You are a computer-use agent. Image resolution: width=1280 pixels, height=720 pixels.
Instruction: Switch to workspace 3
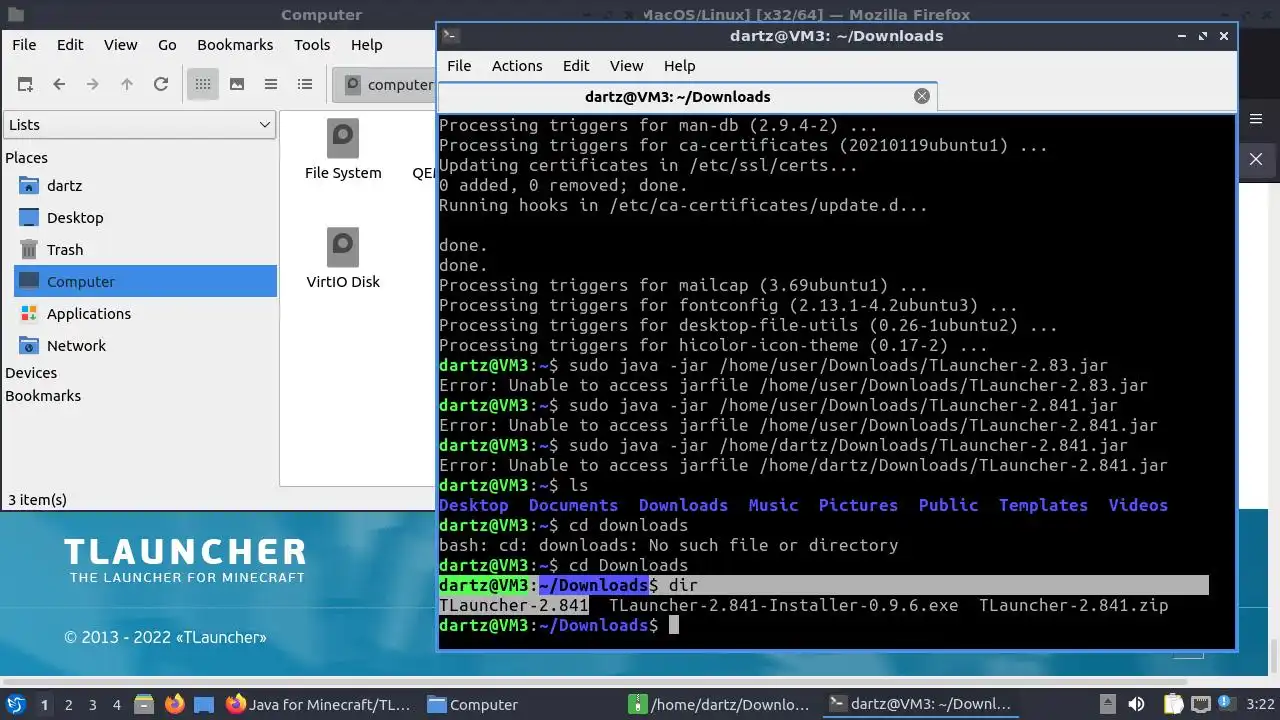[x=92, y=705]
